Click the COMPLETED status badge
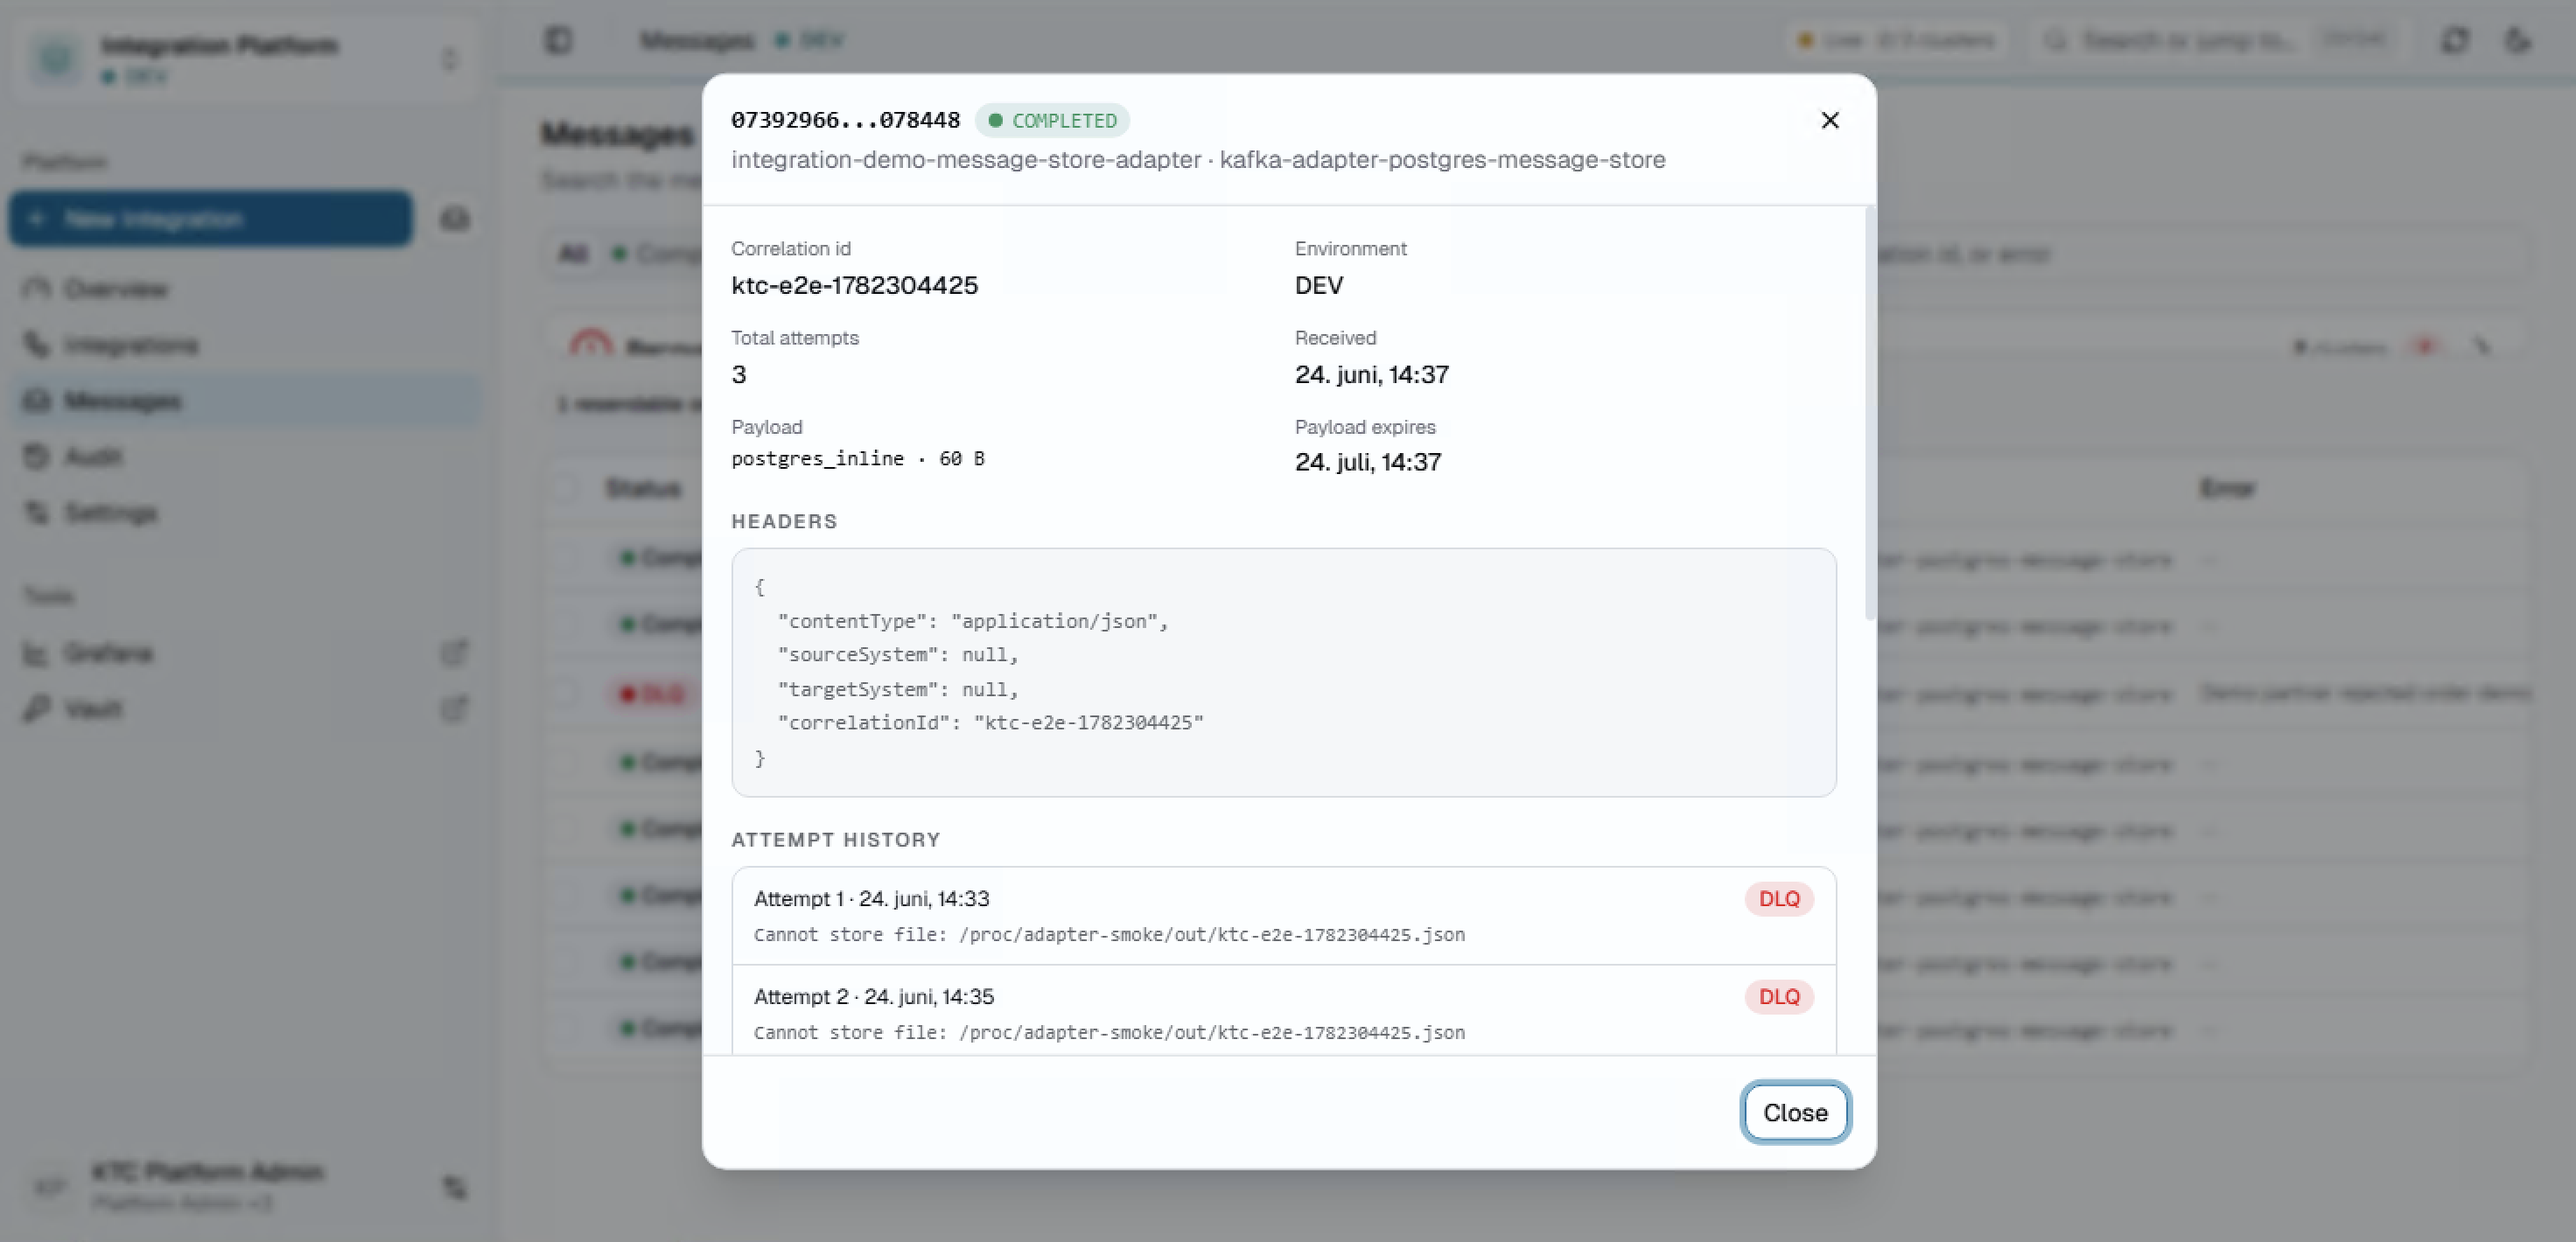 tap(1052, 120)
